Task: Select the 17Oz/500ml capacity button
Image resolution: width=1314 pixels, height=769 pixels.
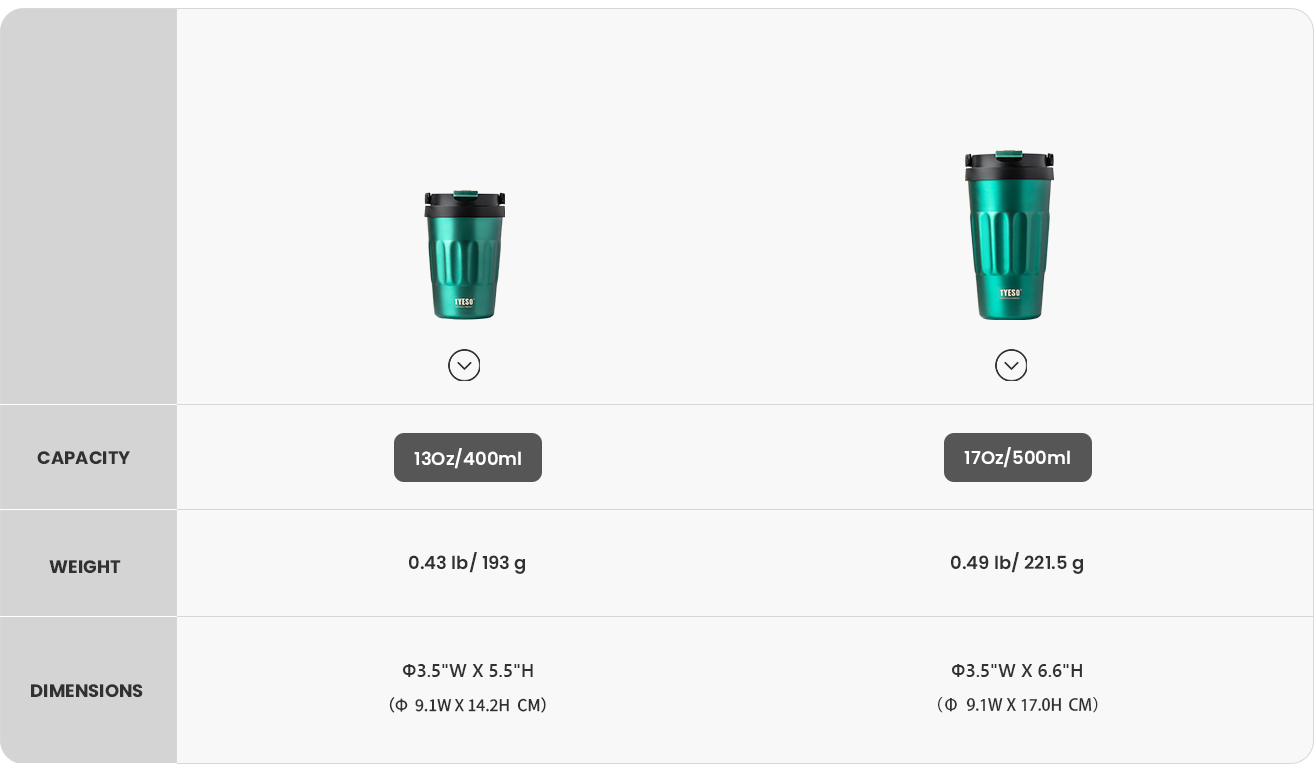Action: 1017,458
